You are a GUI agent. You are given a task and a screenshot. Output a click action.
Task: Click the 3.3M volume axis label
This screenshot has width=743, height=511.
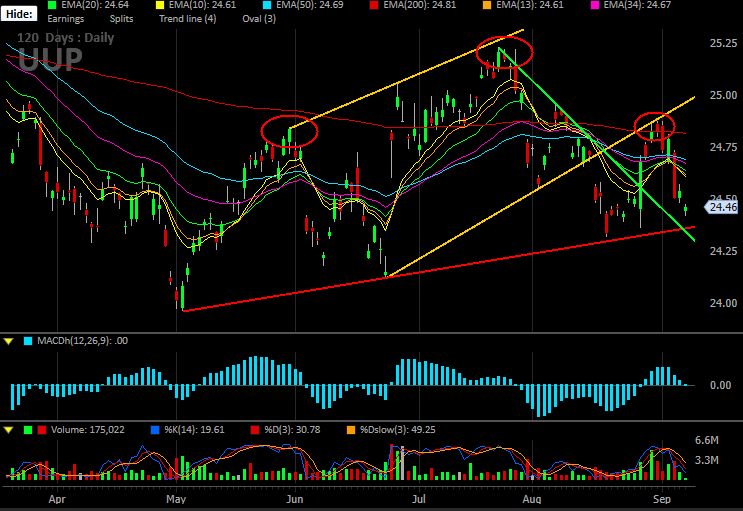pos(707,460)
